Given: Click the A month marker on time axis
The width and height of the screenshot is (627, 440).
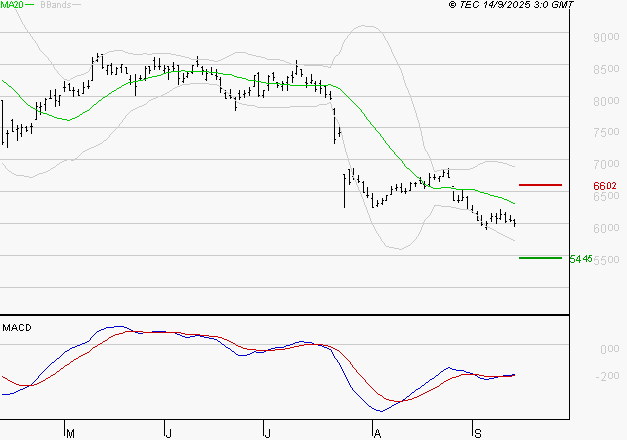Looking at the screenshot, I should pos(377,433).
